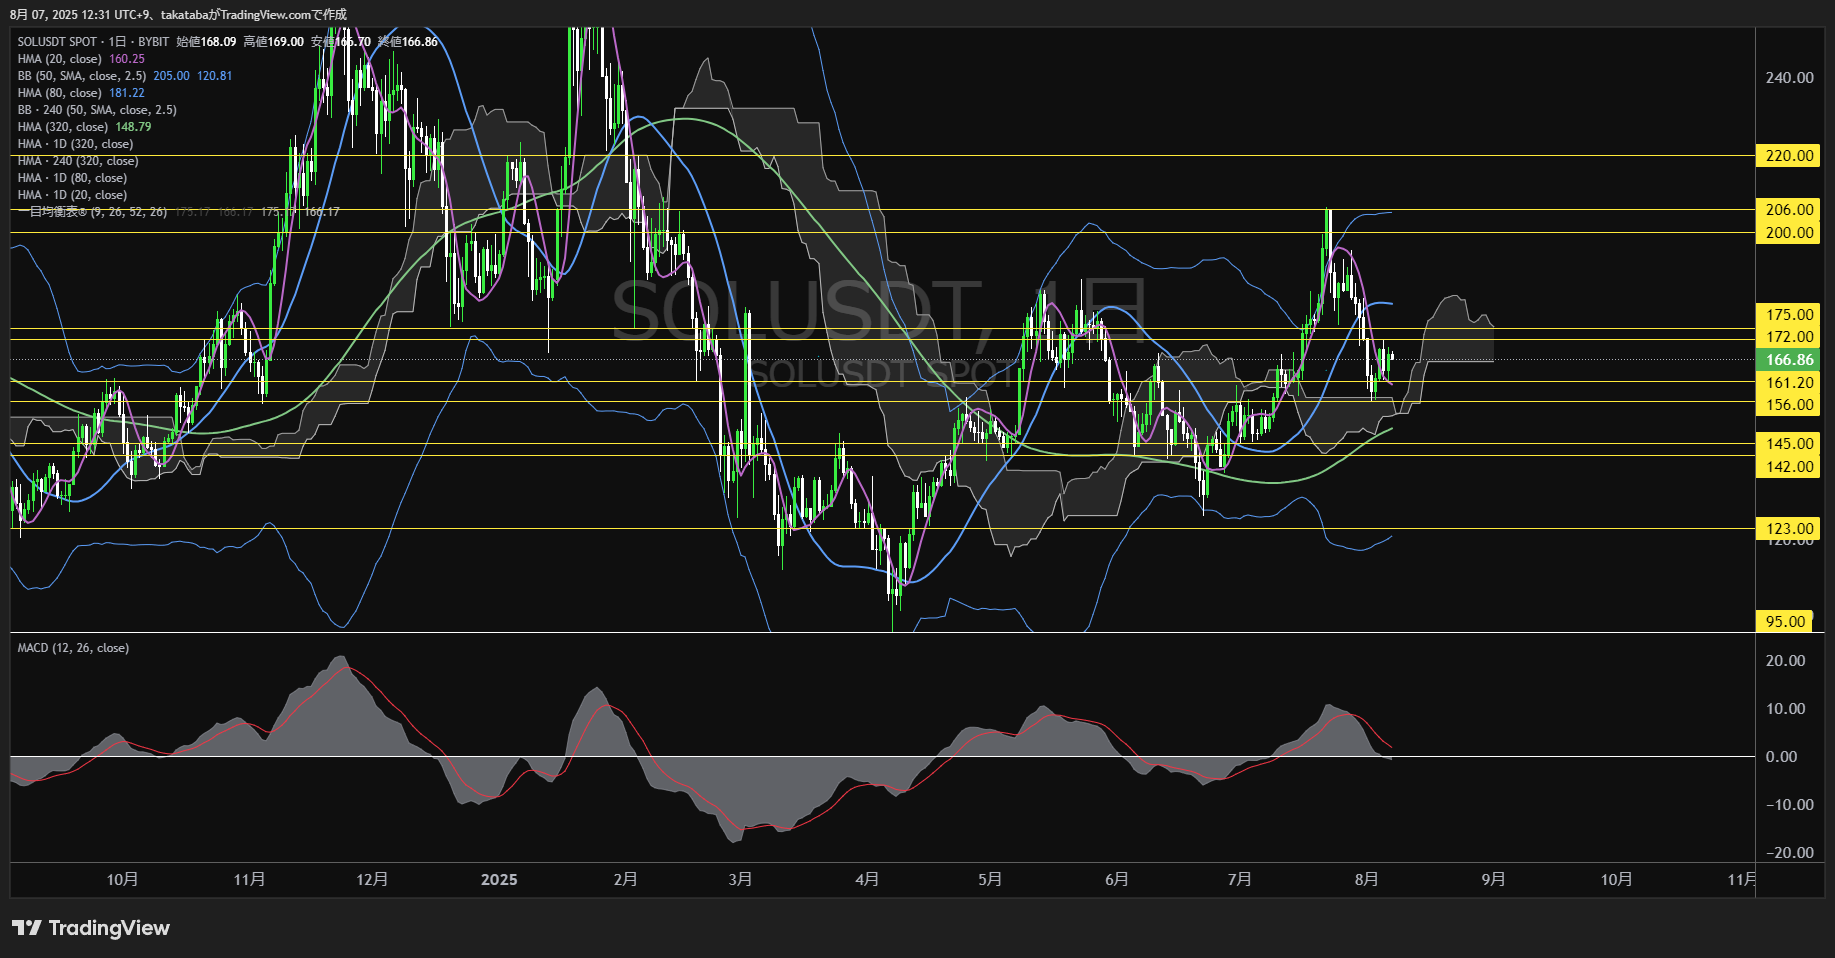The height and width of the screenshot is (958, 1835).
Task: Click the green 166.86 current price tag
Action: pyautogui.click(x=1788, y=360)
